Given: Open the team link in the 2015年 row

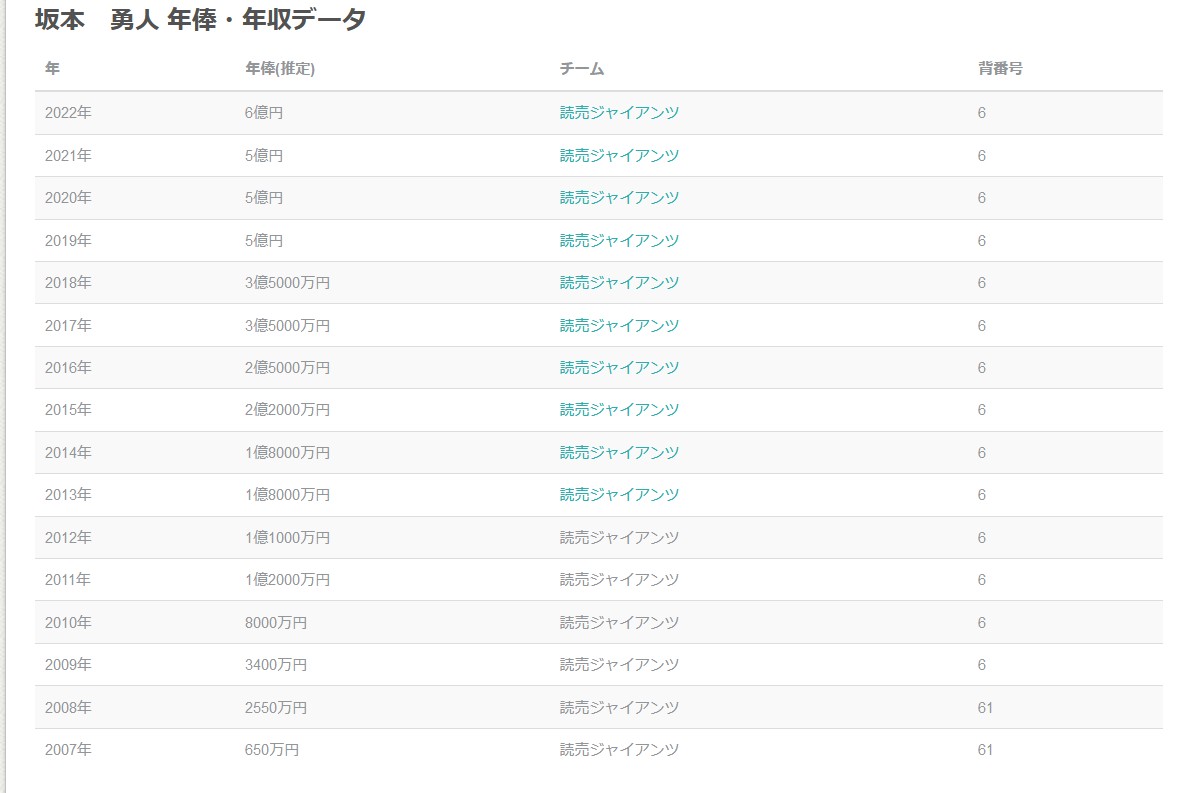Looking at the screenshot, I should coord(619,410).
